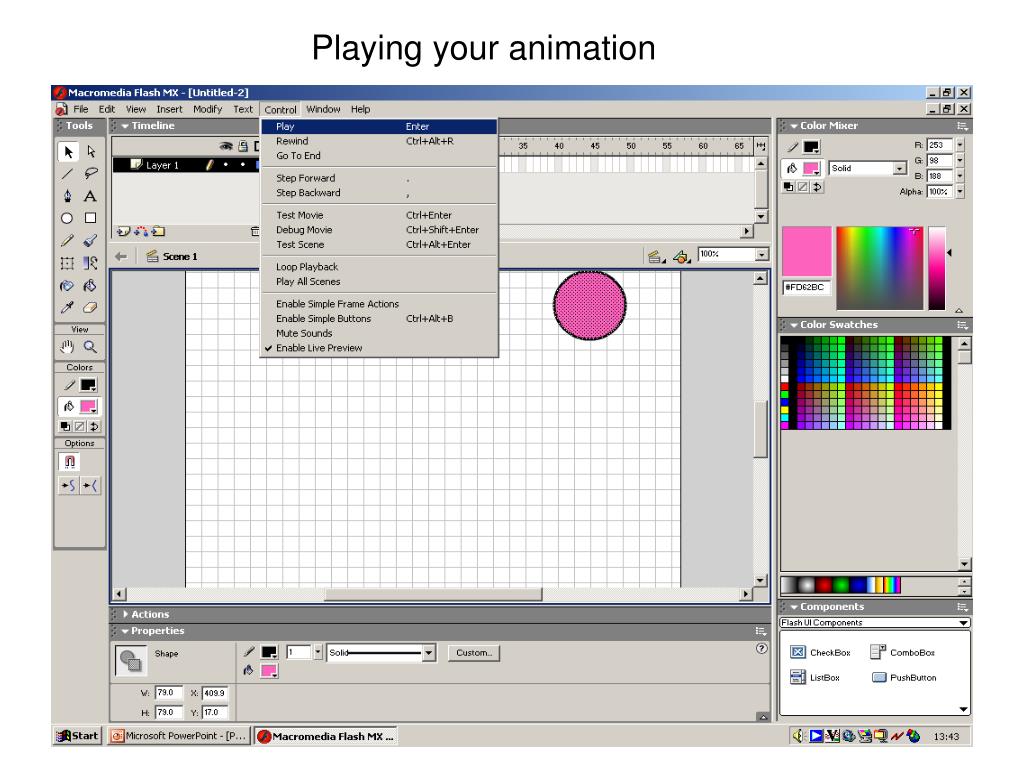The width and height of the screenshot is (1024, 768).
Task: Insert a new layer in the Timeline
Action: coord(123,231)
